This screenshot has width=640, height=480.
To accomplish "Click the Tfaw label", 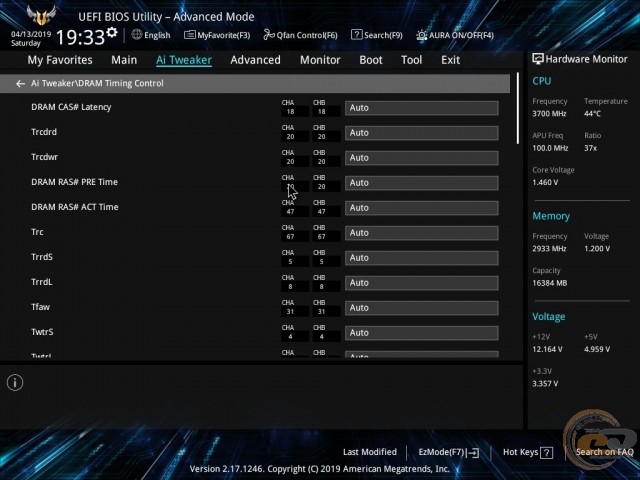I will pos(40,307).
